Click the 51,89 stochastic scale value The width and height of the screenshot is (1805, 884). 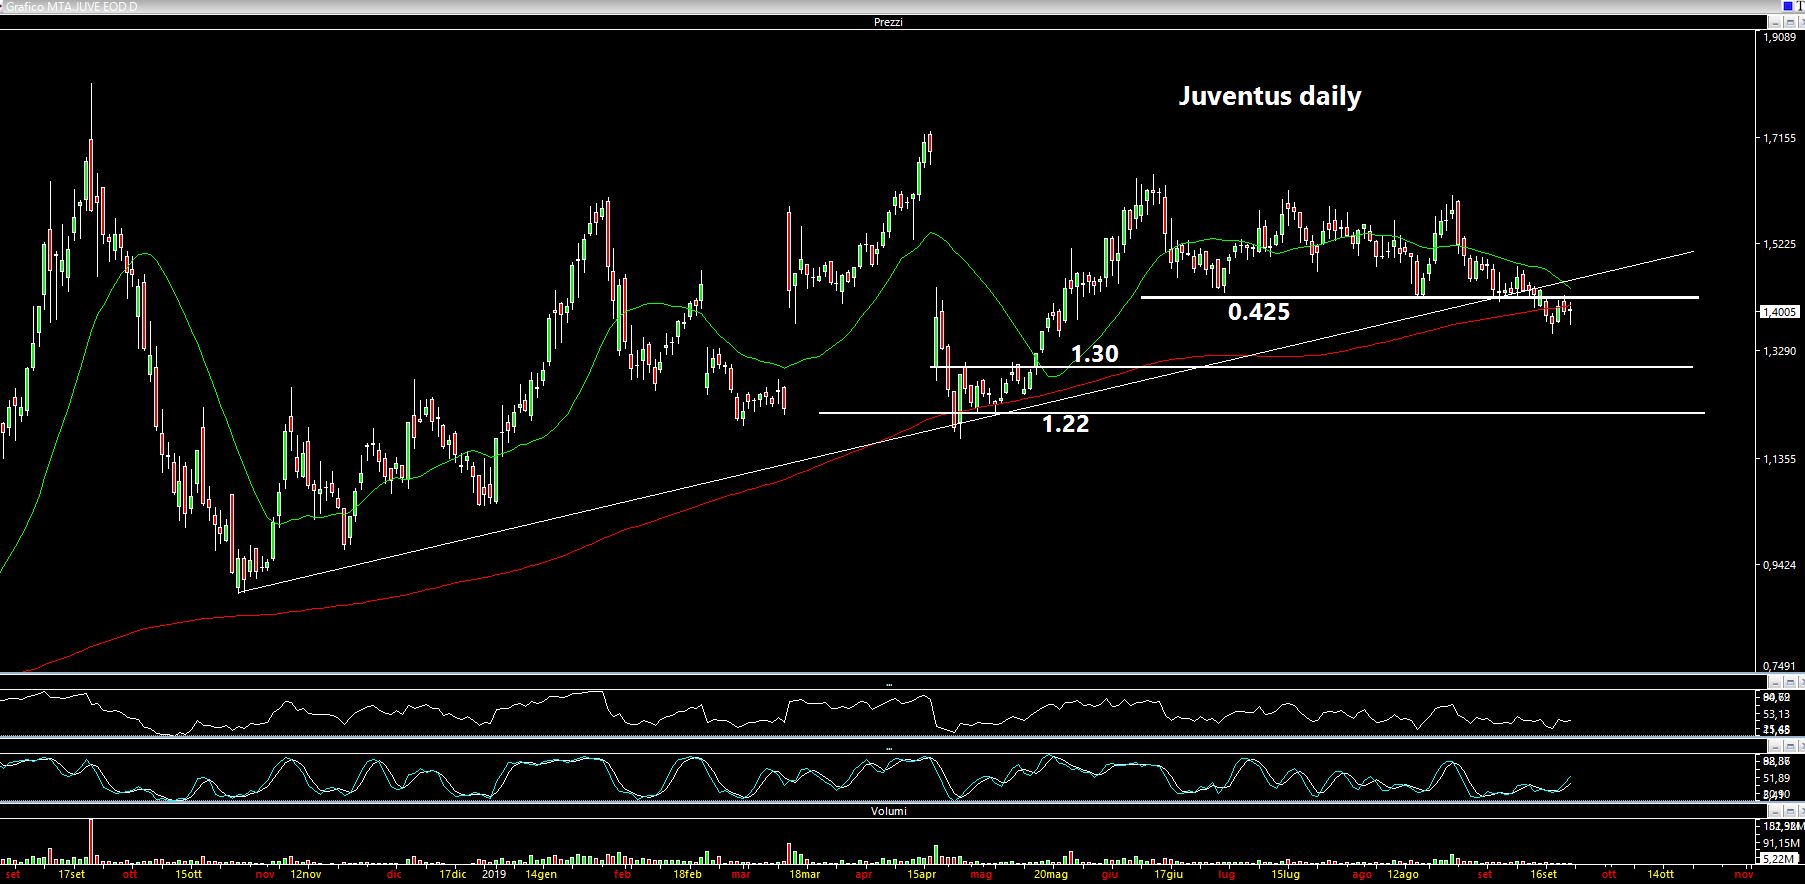point(1776,778)
